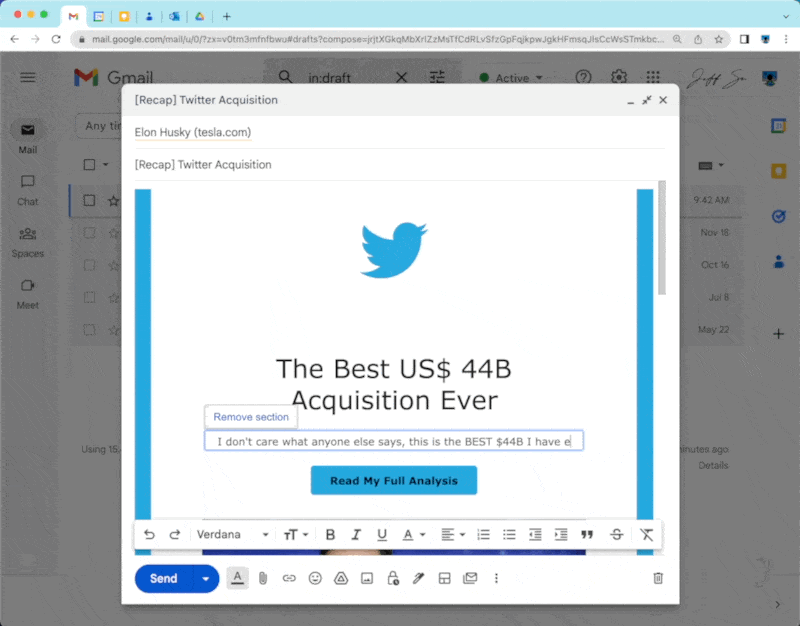Screen dimensions: 800x626
Task: Open the Google apps grid
Action: coord(653,77)
